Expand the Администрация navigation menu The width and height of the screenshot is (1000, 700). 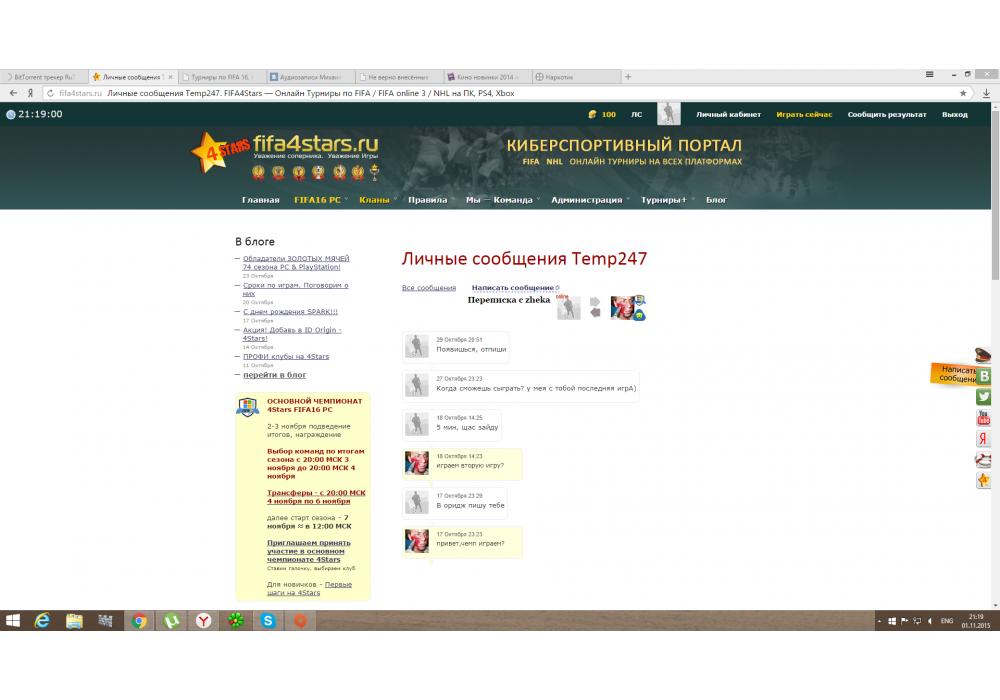587,200
